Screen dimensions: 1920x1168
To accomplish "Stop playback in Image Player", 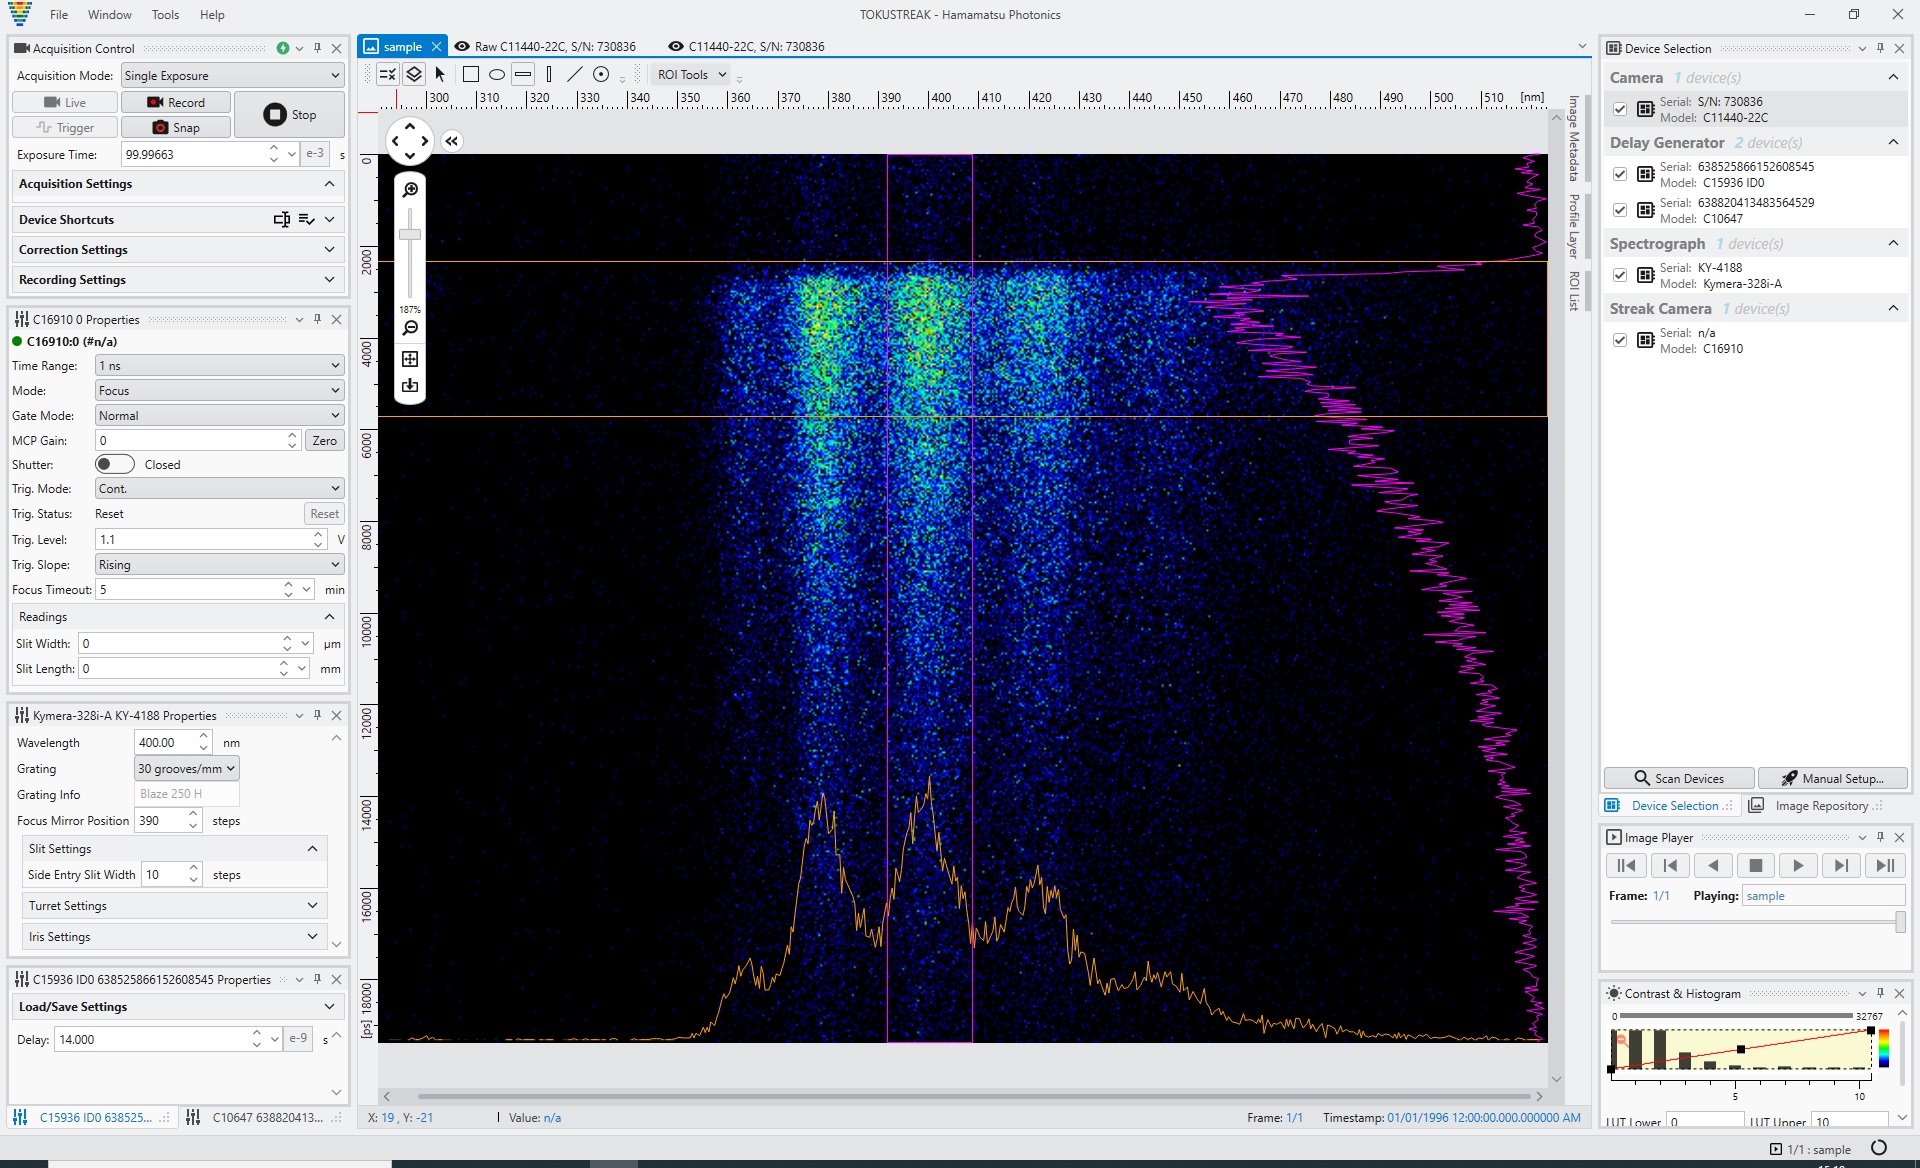I will tap(1756, 866).
